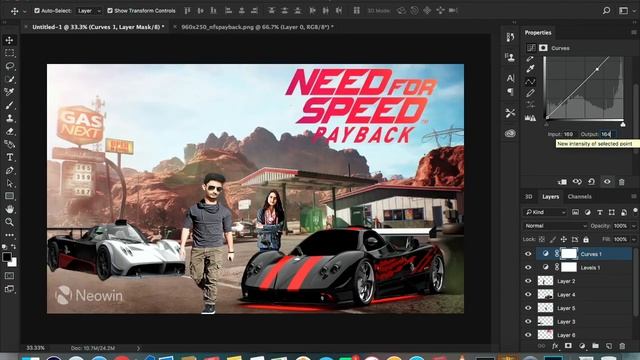640x360 pixels.
Task: Select the Rectangular Marquee tool
Action: (x=9, y=53)
